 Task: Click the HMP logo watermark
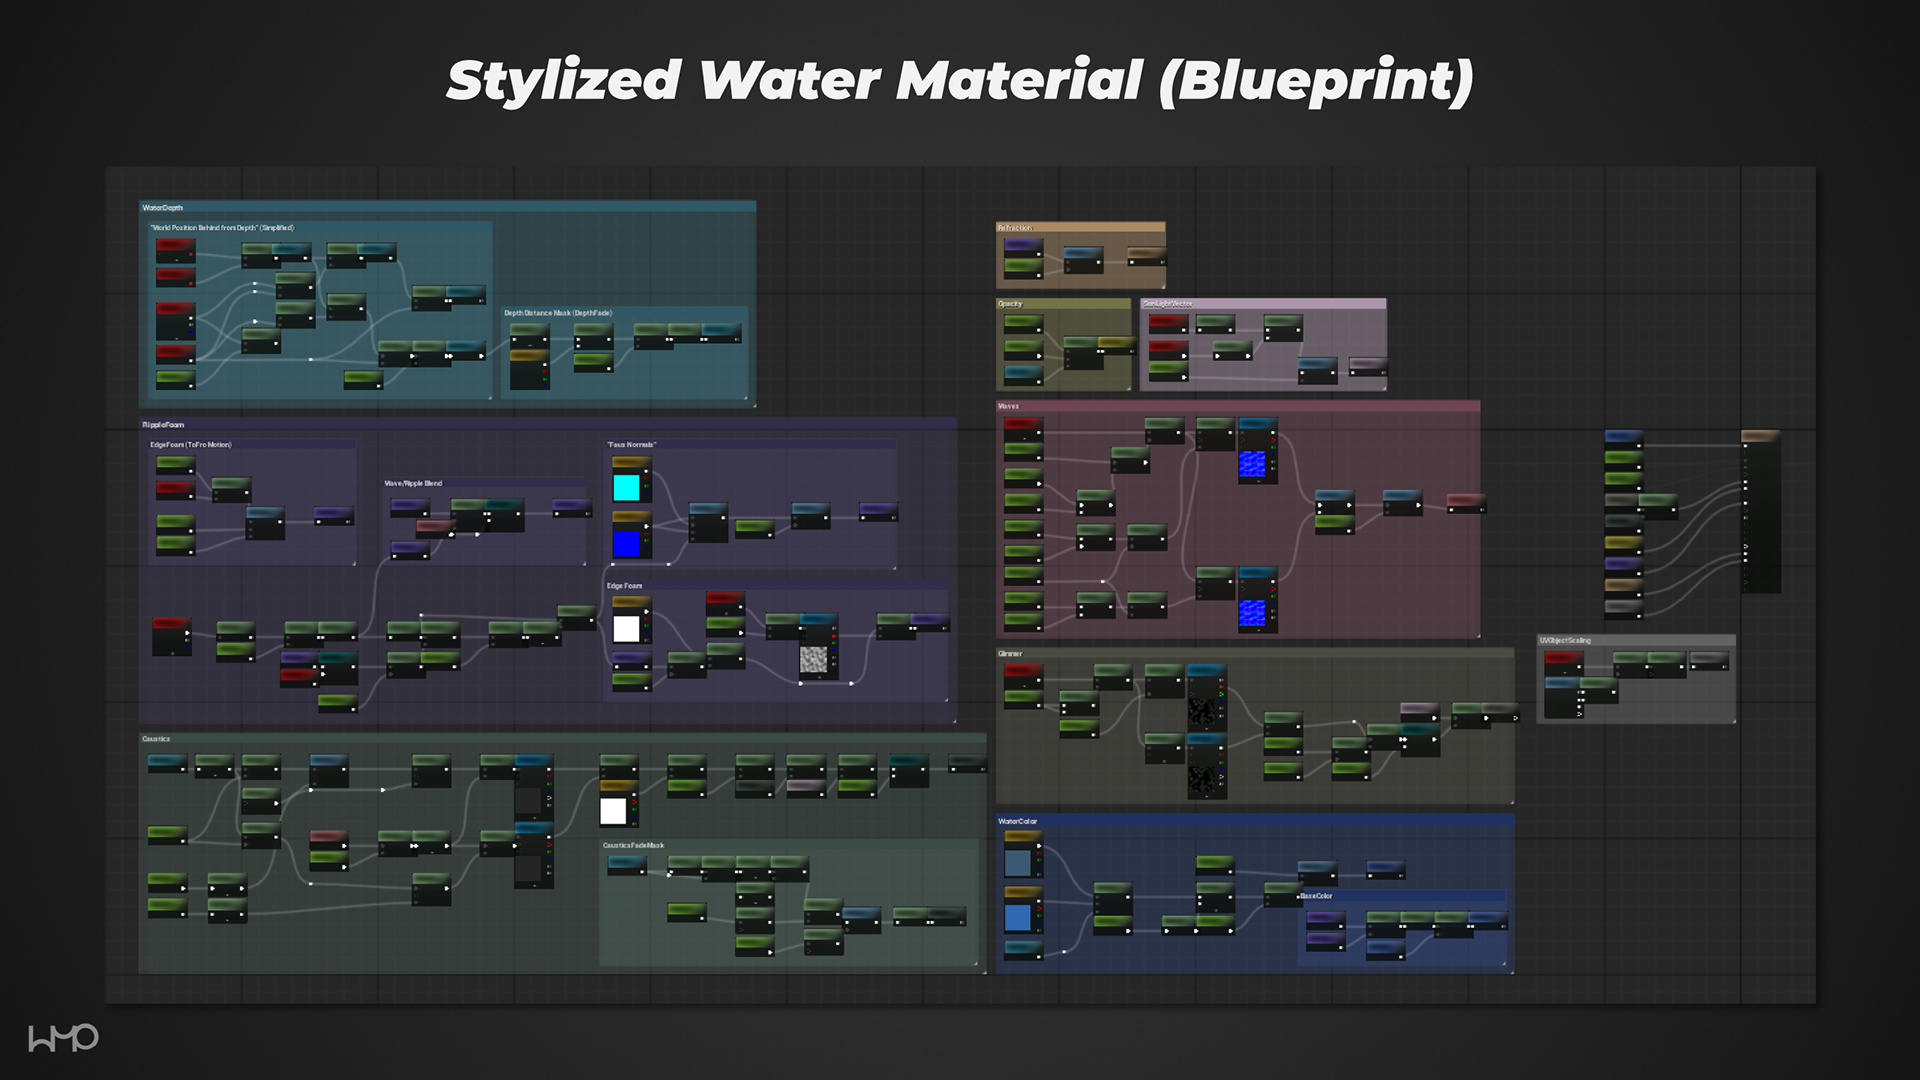pos(63,1038)
